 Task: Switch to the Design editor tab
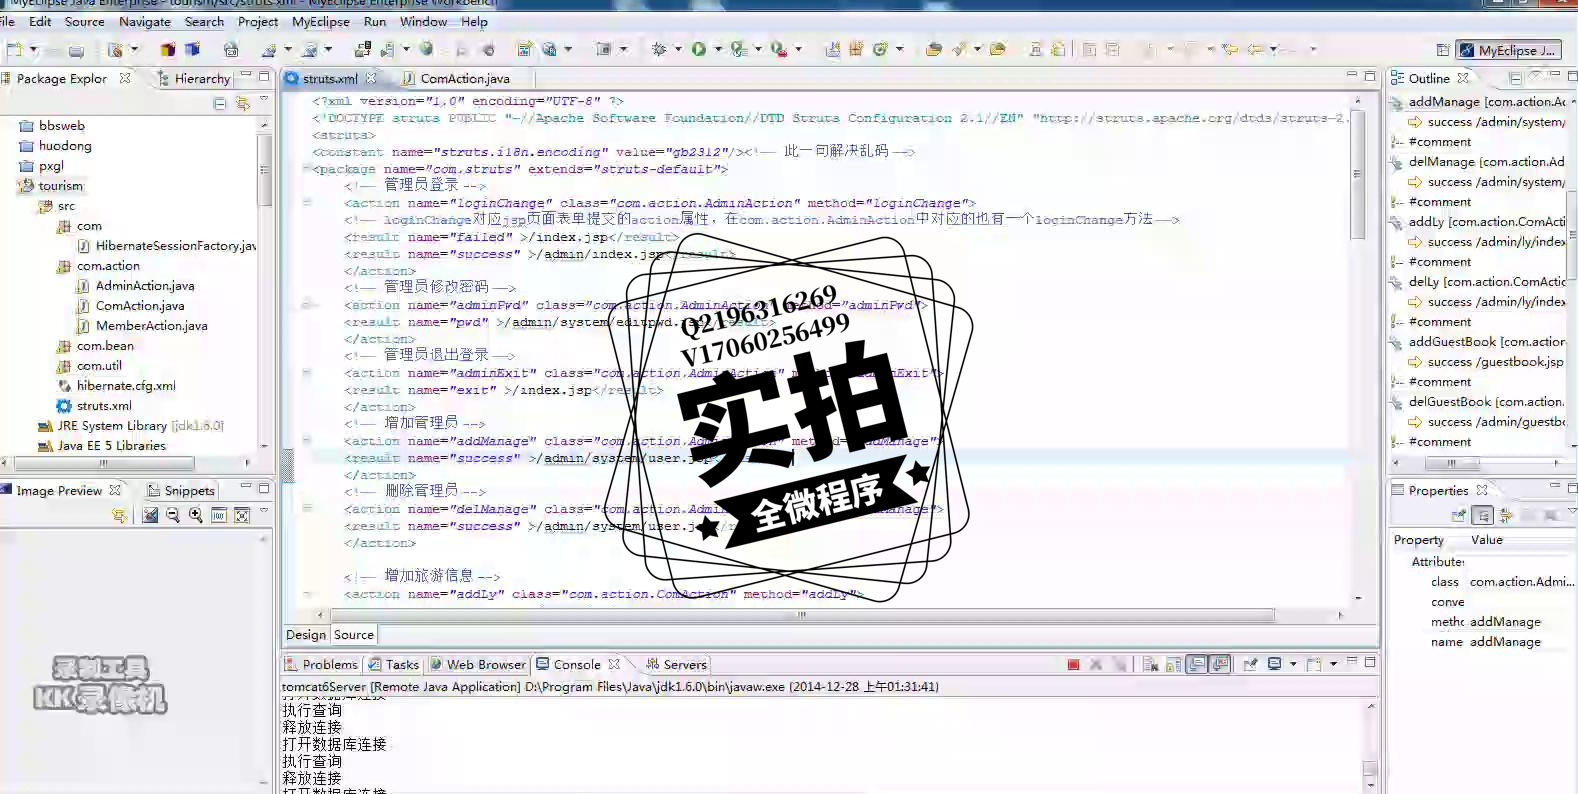tap(306, 635)
